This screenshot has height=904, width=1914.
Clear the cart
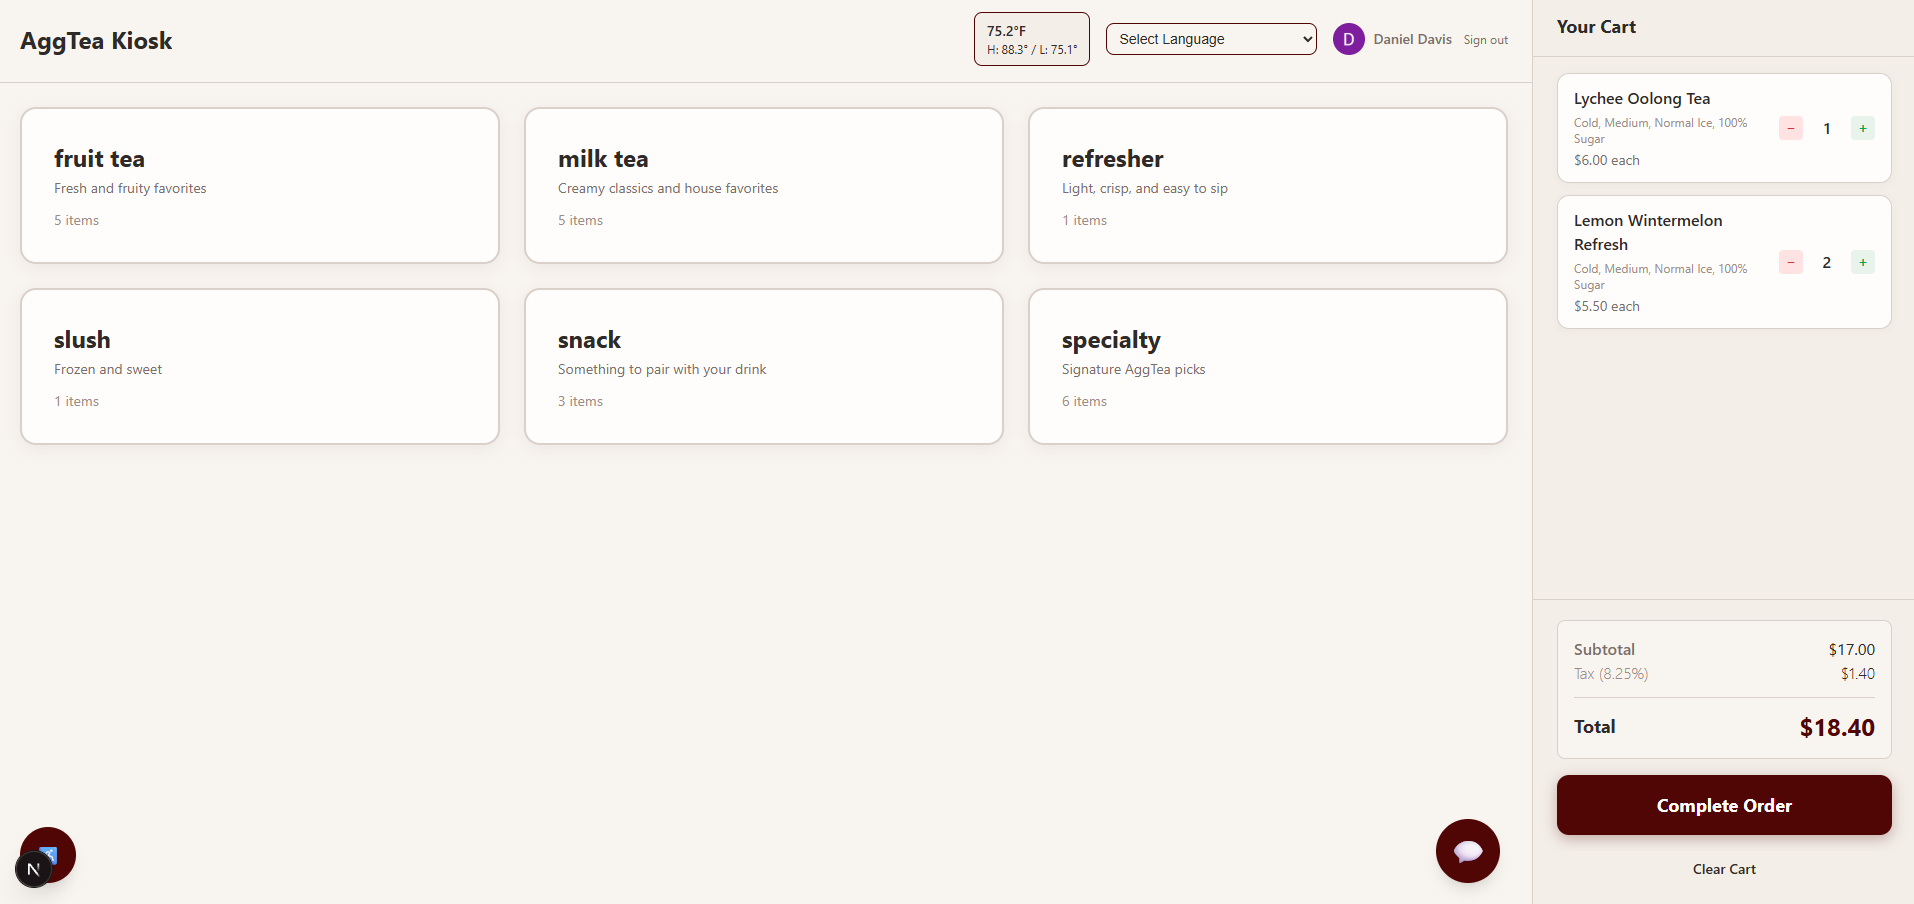click(1724, 869)
